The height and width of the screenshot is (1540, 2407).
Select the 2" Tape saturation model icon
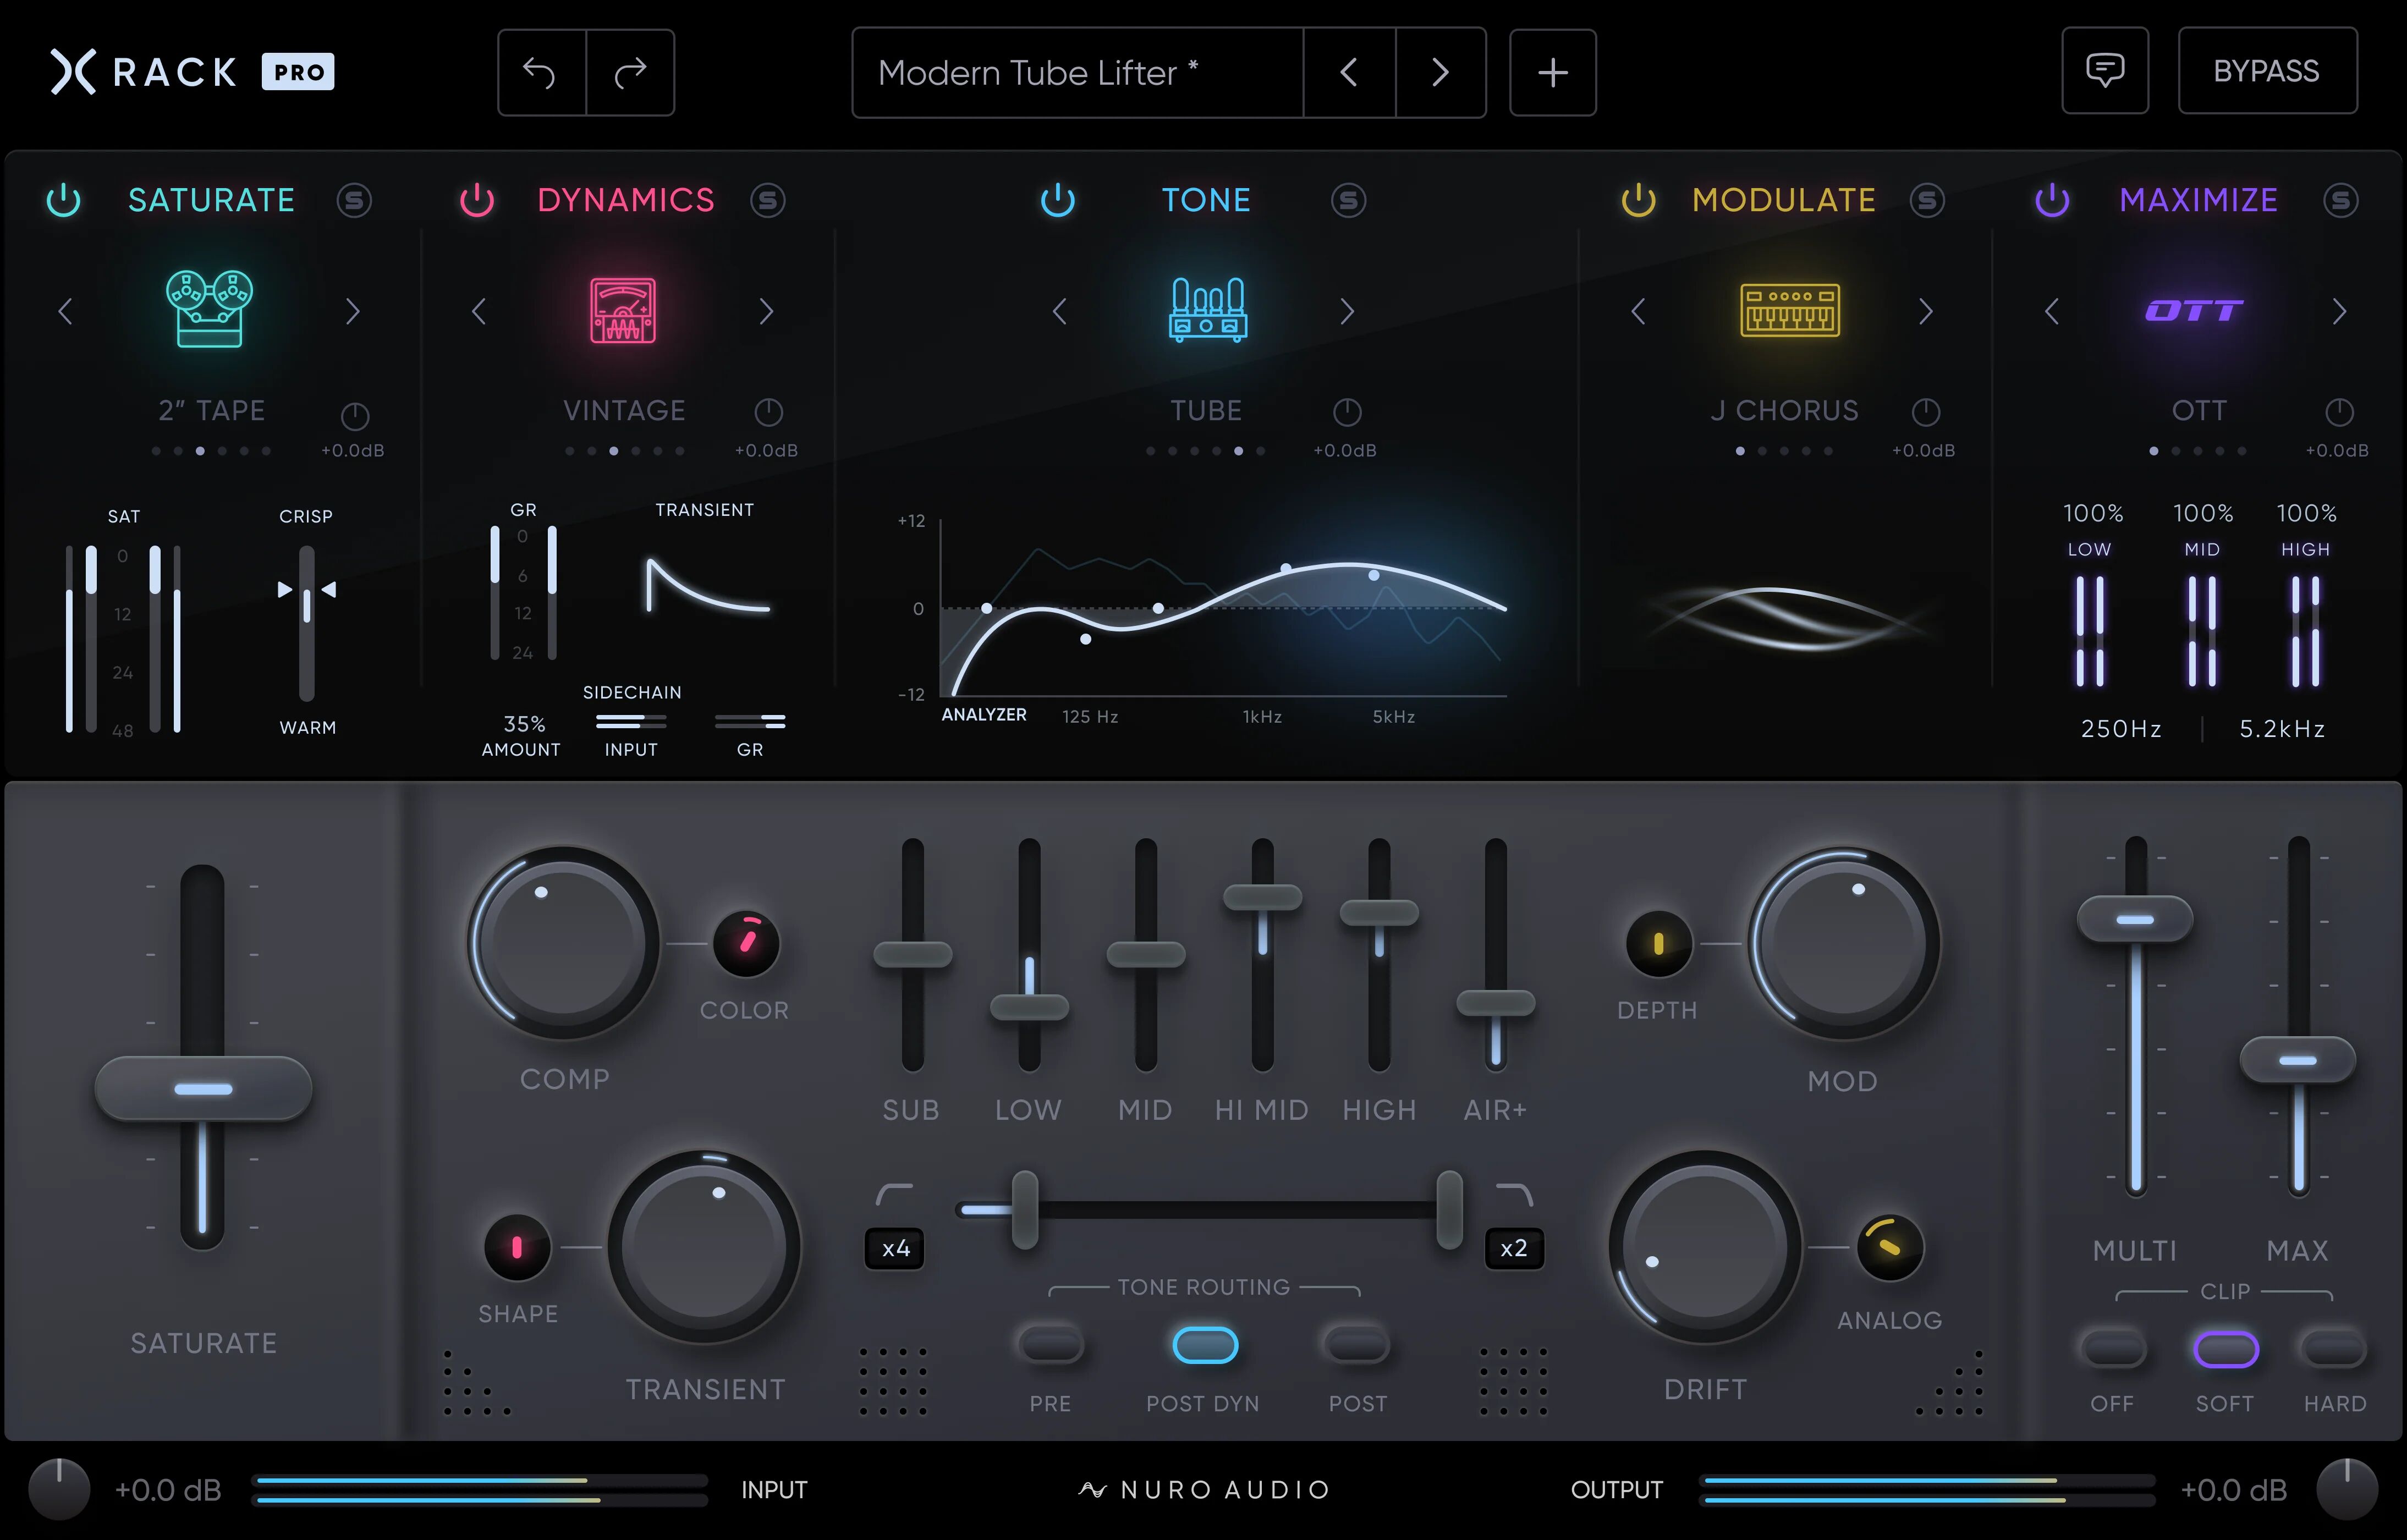[x=211, y=310]
